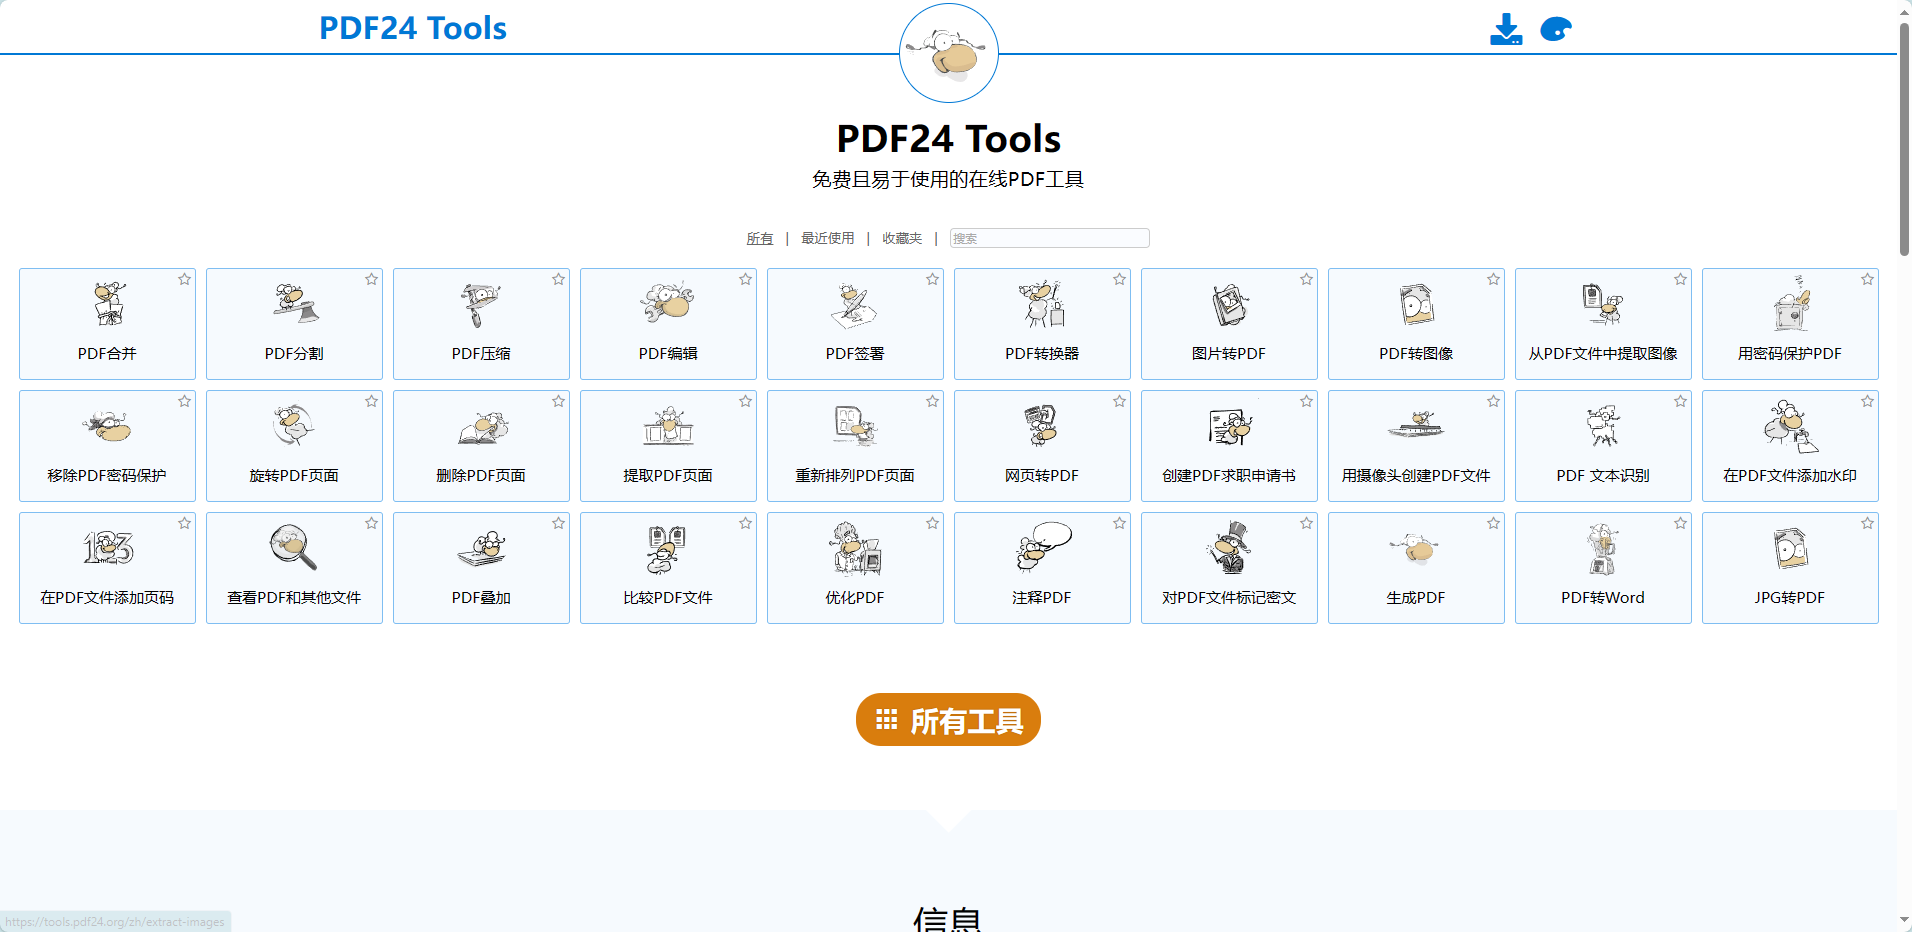Screen dimensions: 1912x932
Task: Open the 旋转PDF页面 tool icon
Action: click(294, 426)
